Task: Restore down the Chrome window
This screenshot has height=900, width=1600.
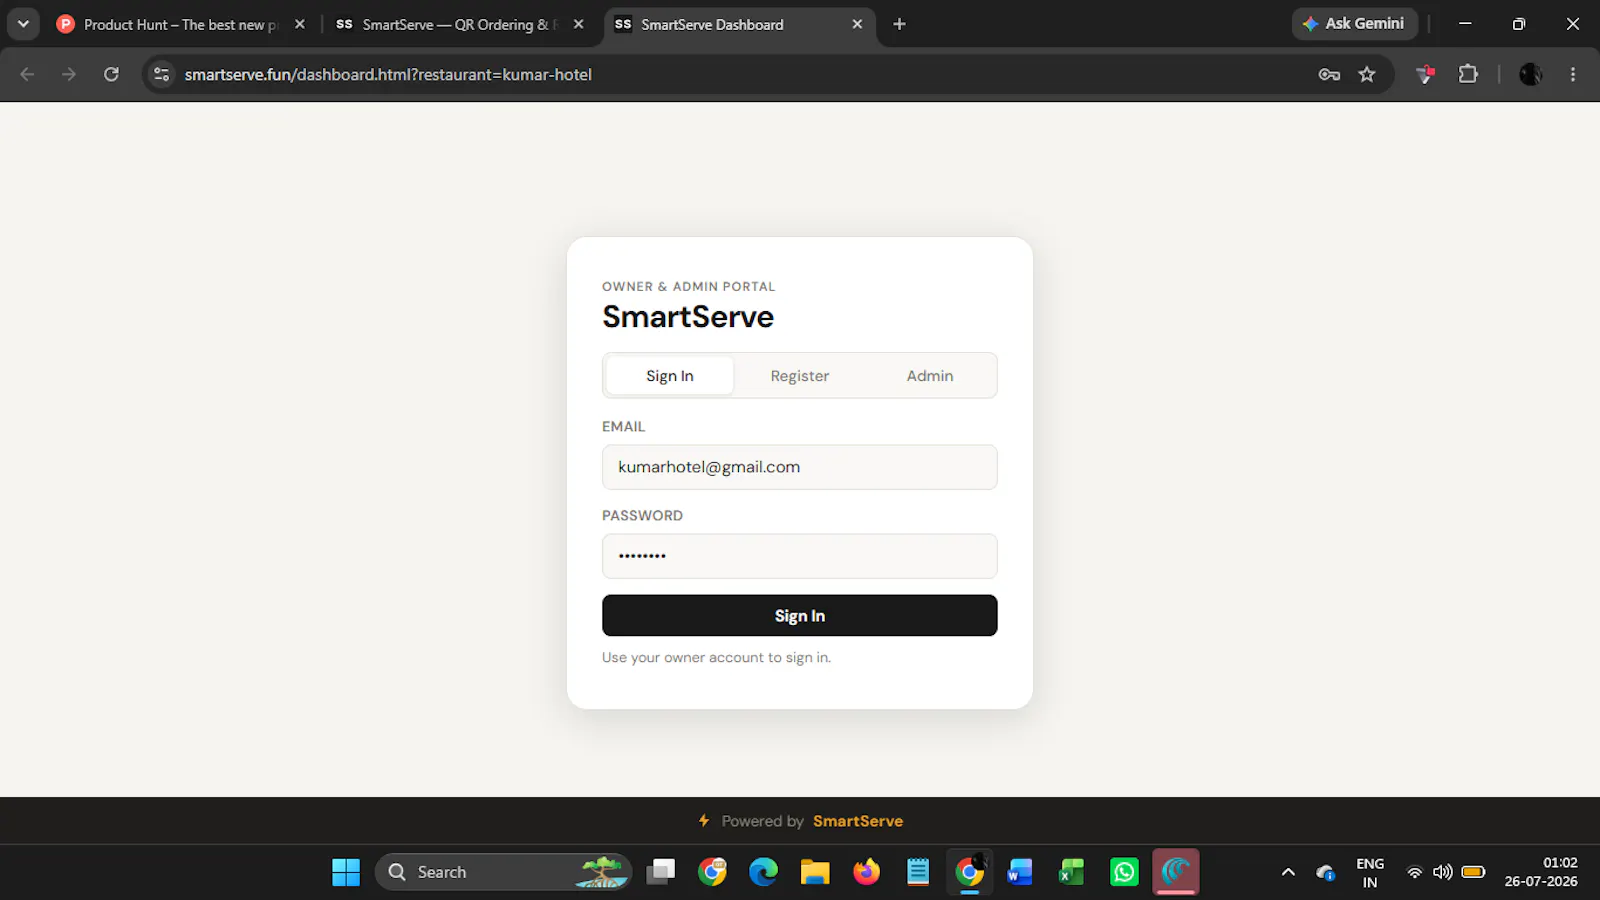Action: (1519, 24)
